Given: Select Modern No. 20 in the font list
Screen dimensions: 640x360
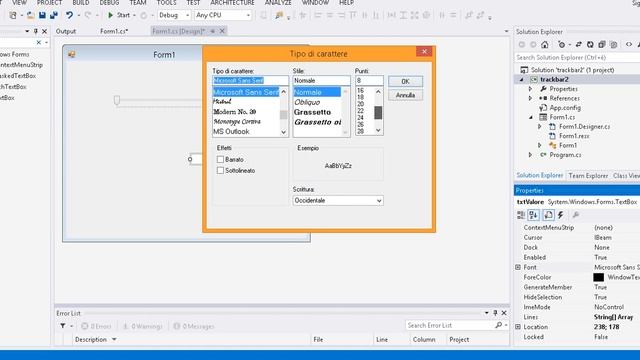Looking at the screenshot, I should 235,112.
